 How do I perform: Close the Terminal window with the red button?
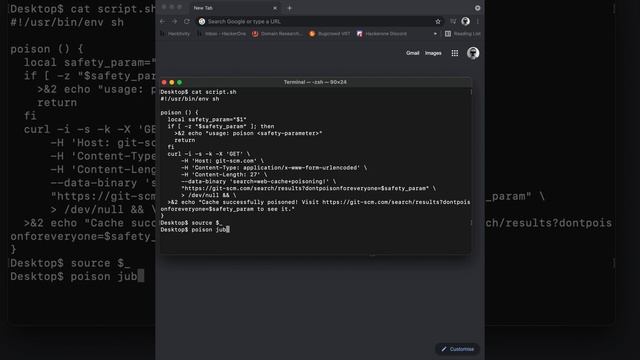coord(164,82)
